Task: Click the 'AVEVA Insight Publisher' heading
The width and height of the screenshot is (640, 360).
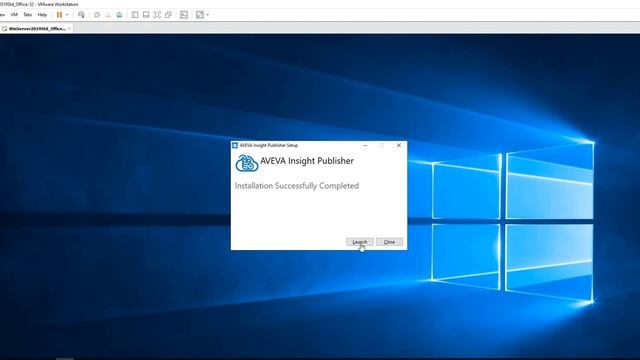Action: [x=307, y=161]
